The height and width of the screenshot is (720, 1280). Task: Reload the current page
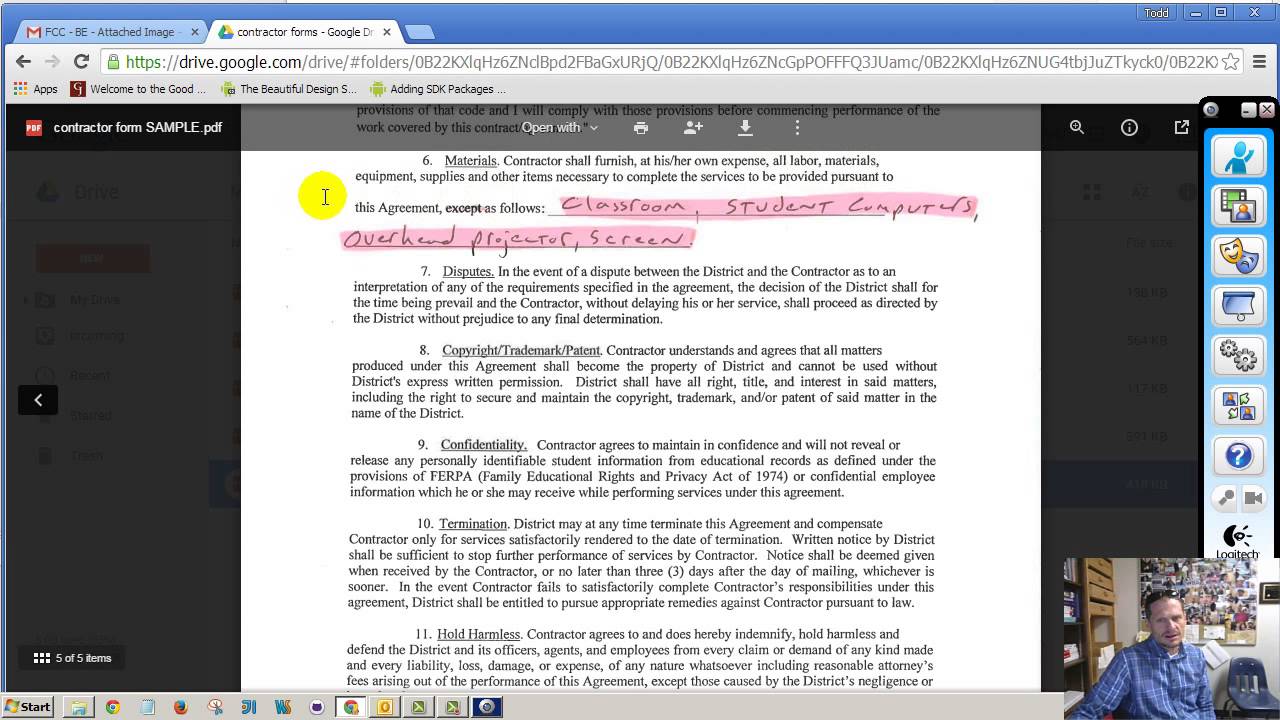click(x=82, y=62)
